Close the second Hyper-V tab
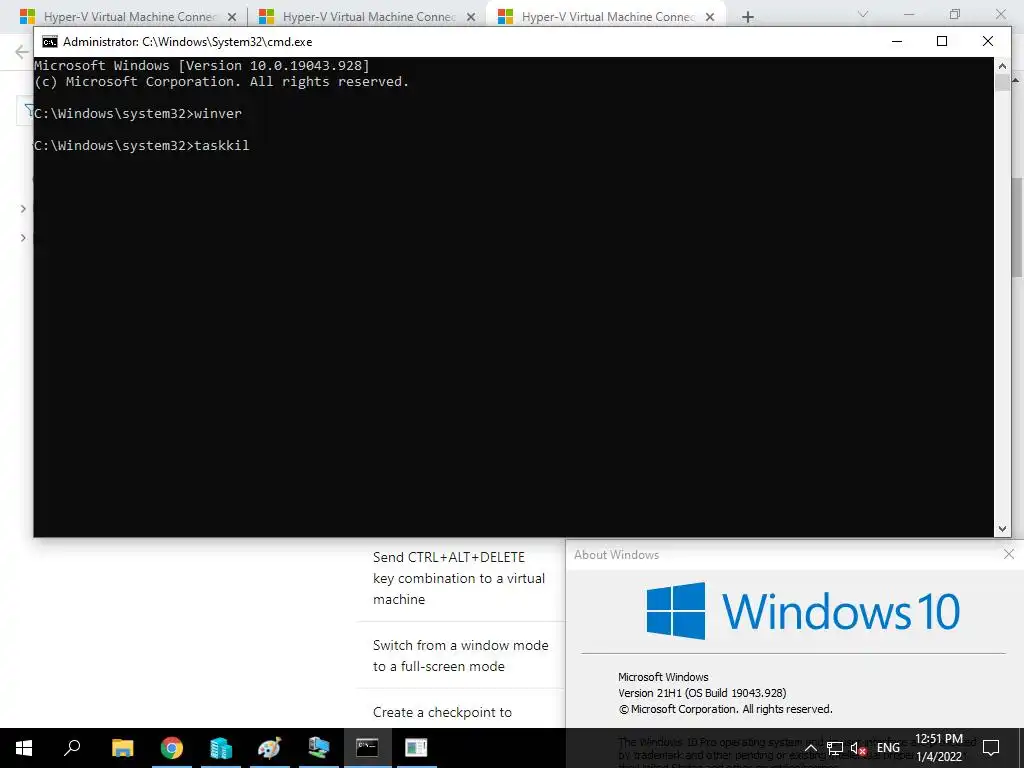 [471, 17]
